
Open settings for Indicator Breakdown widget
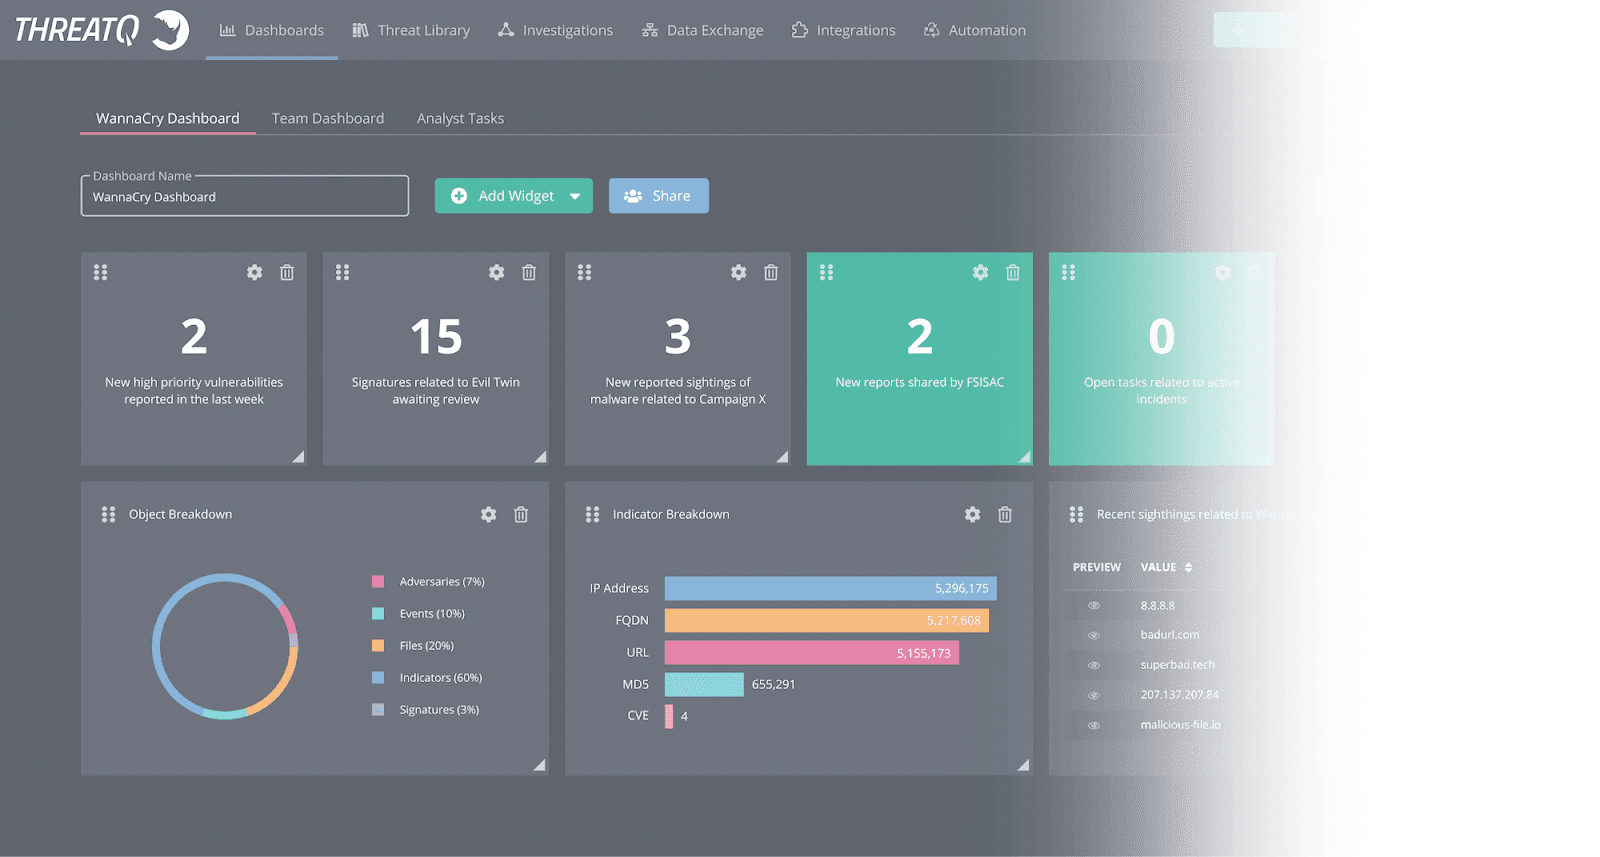tap(973, 514)
